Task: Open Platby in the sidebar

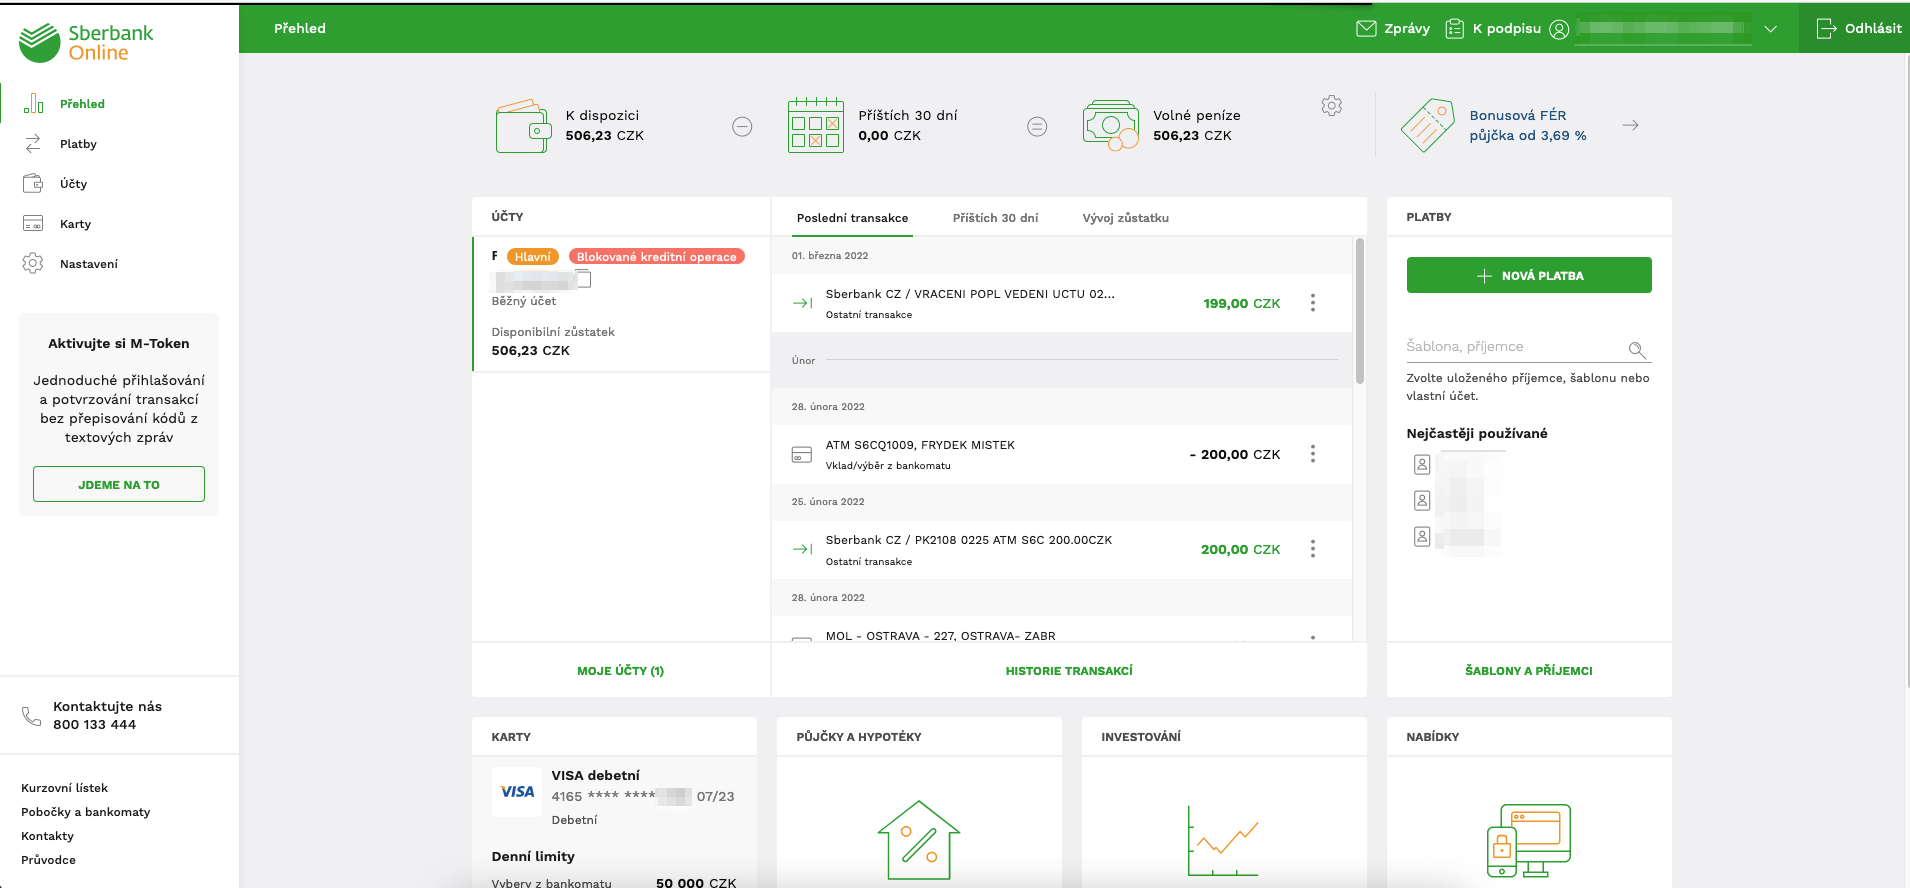Action: coord(78,144)
